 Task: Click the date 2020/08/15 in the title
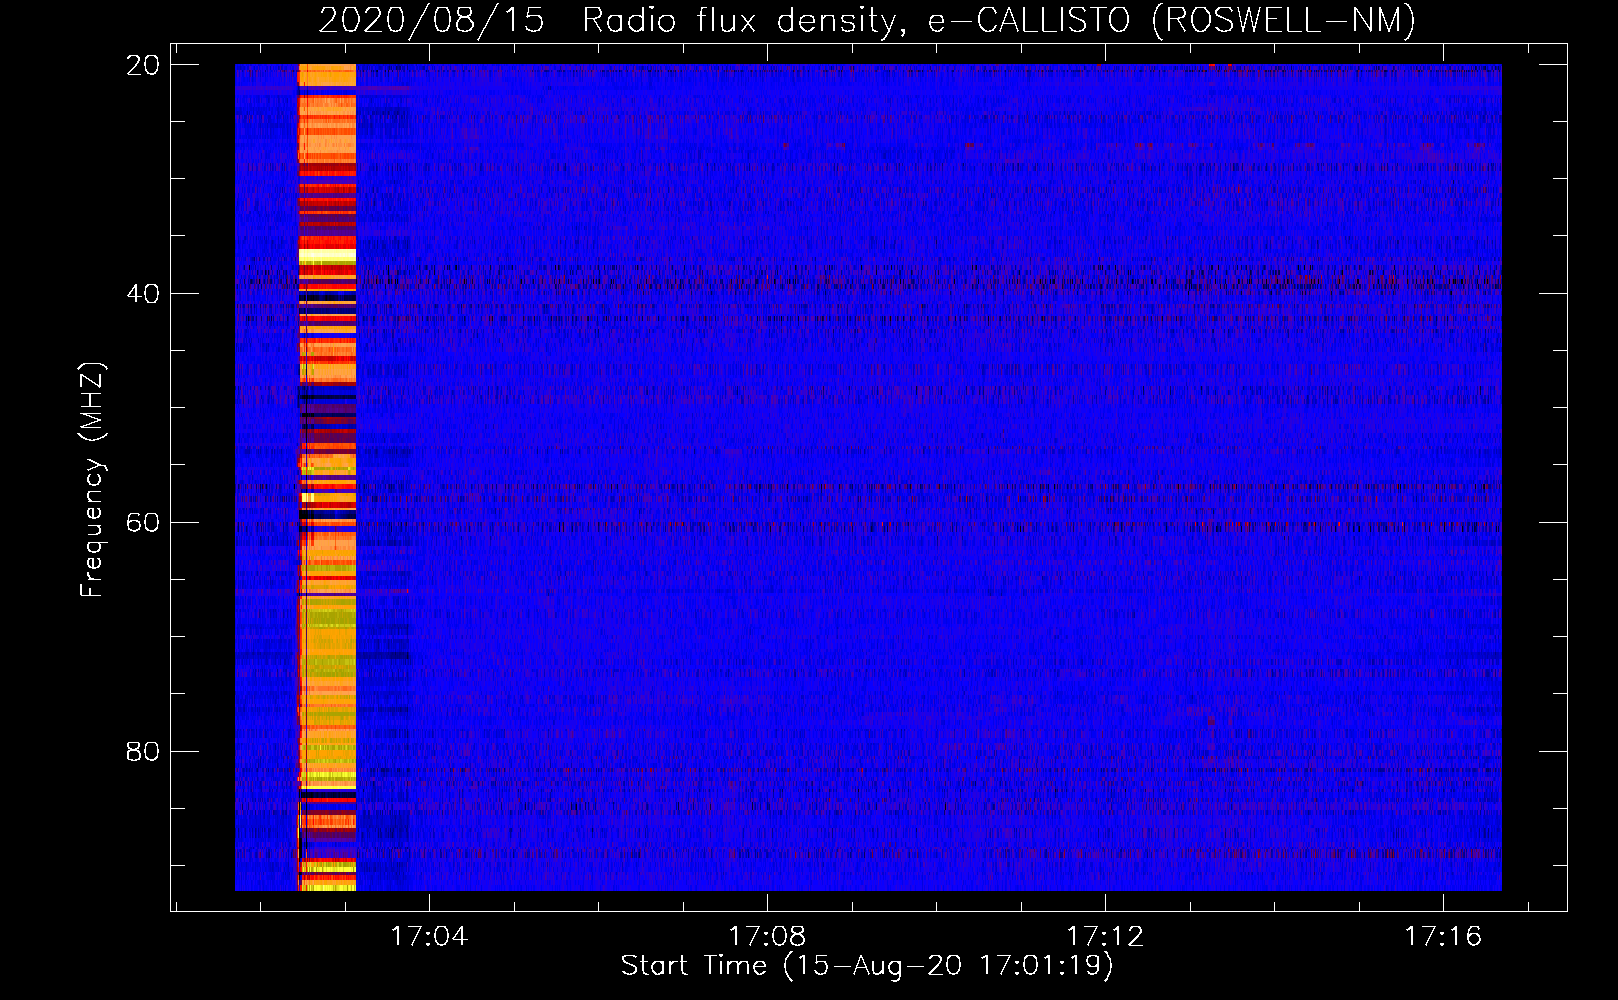pyautogui.click(x=431, y=21)
